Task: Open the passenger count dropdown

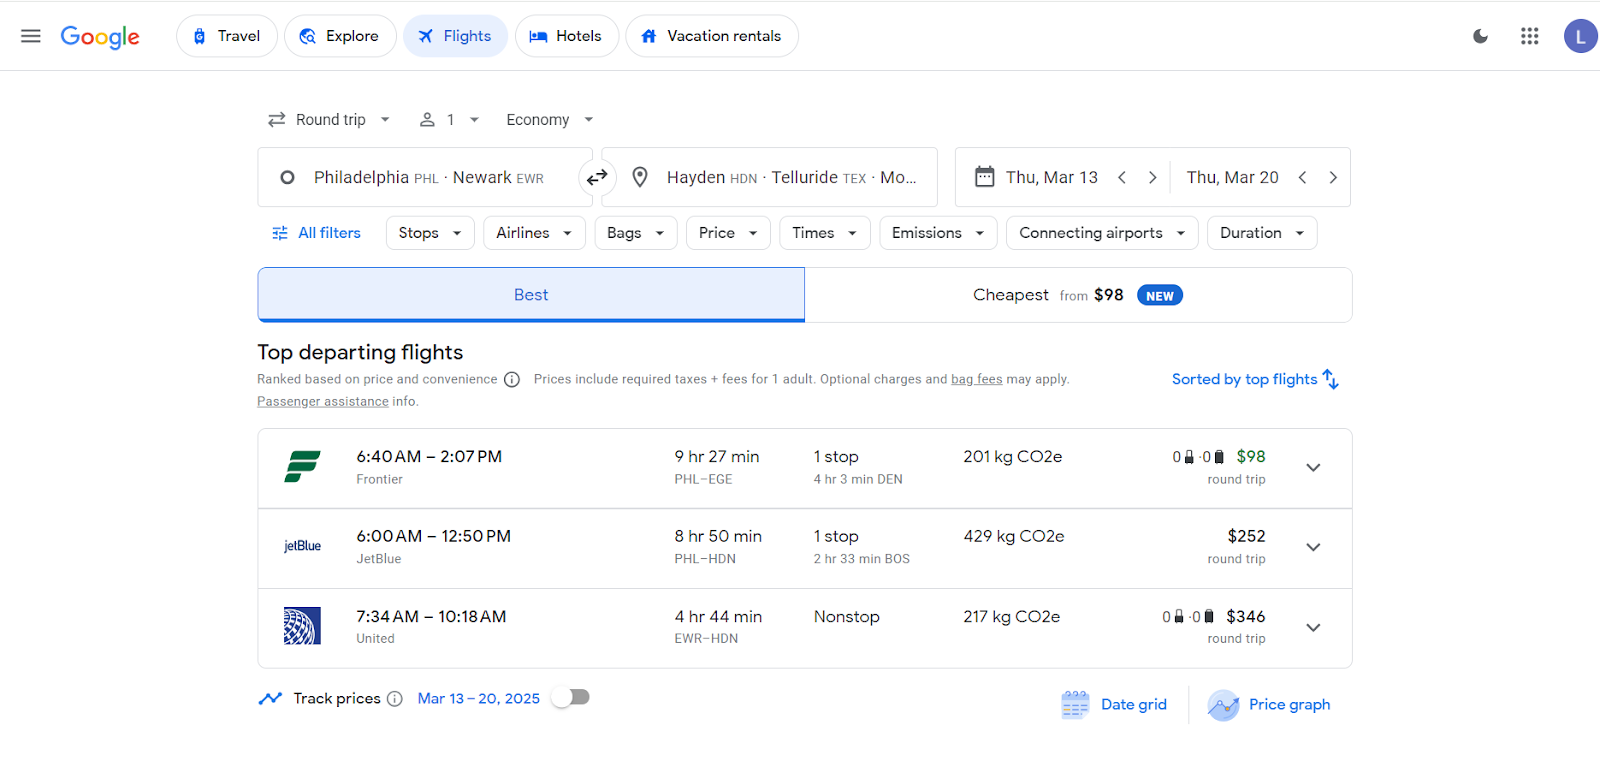Action: coord(449,120)
